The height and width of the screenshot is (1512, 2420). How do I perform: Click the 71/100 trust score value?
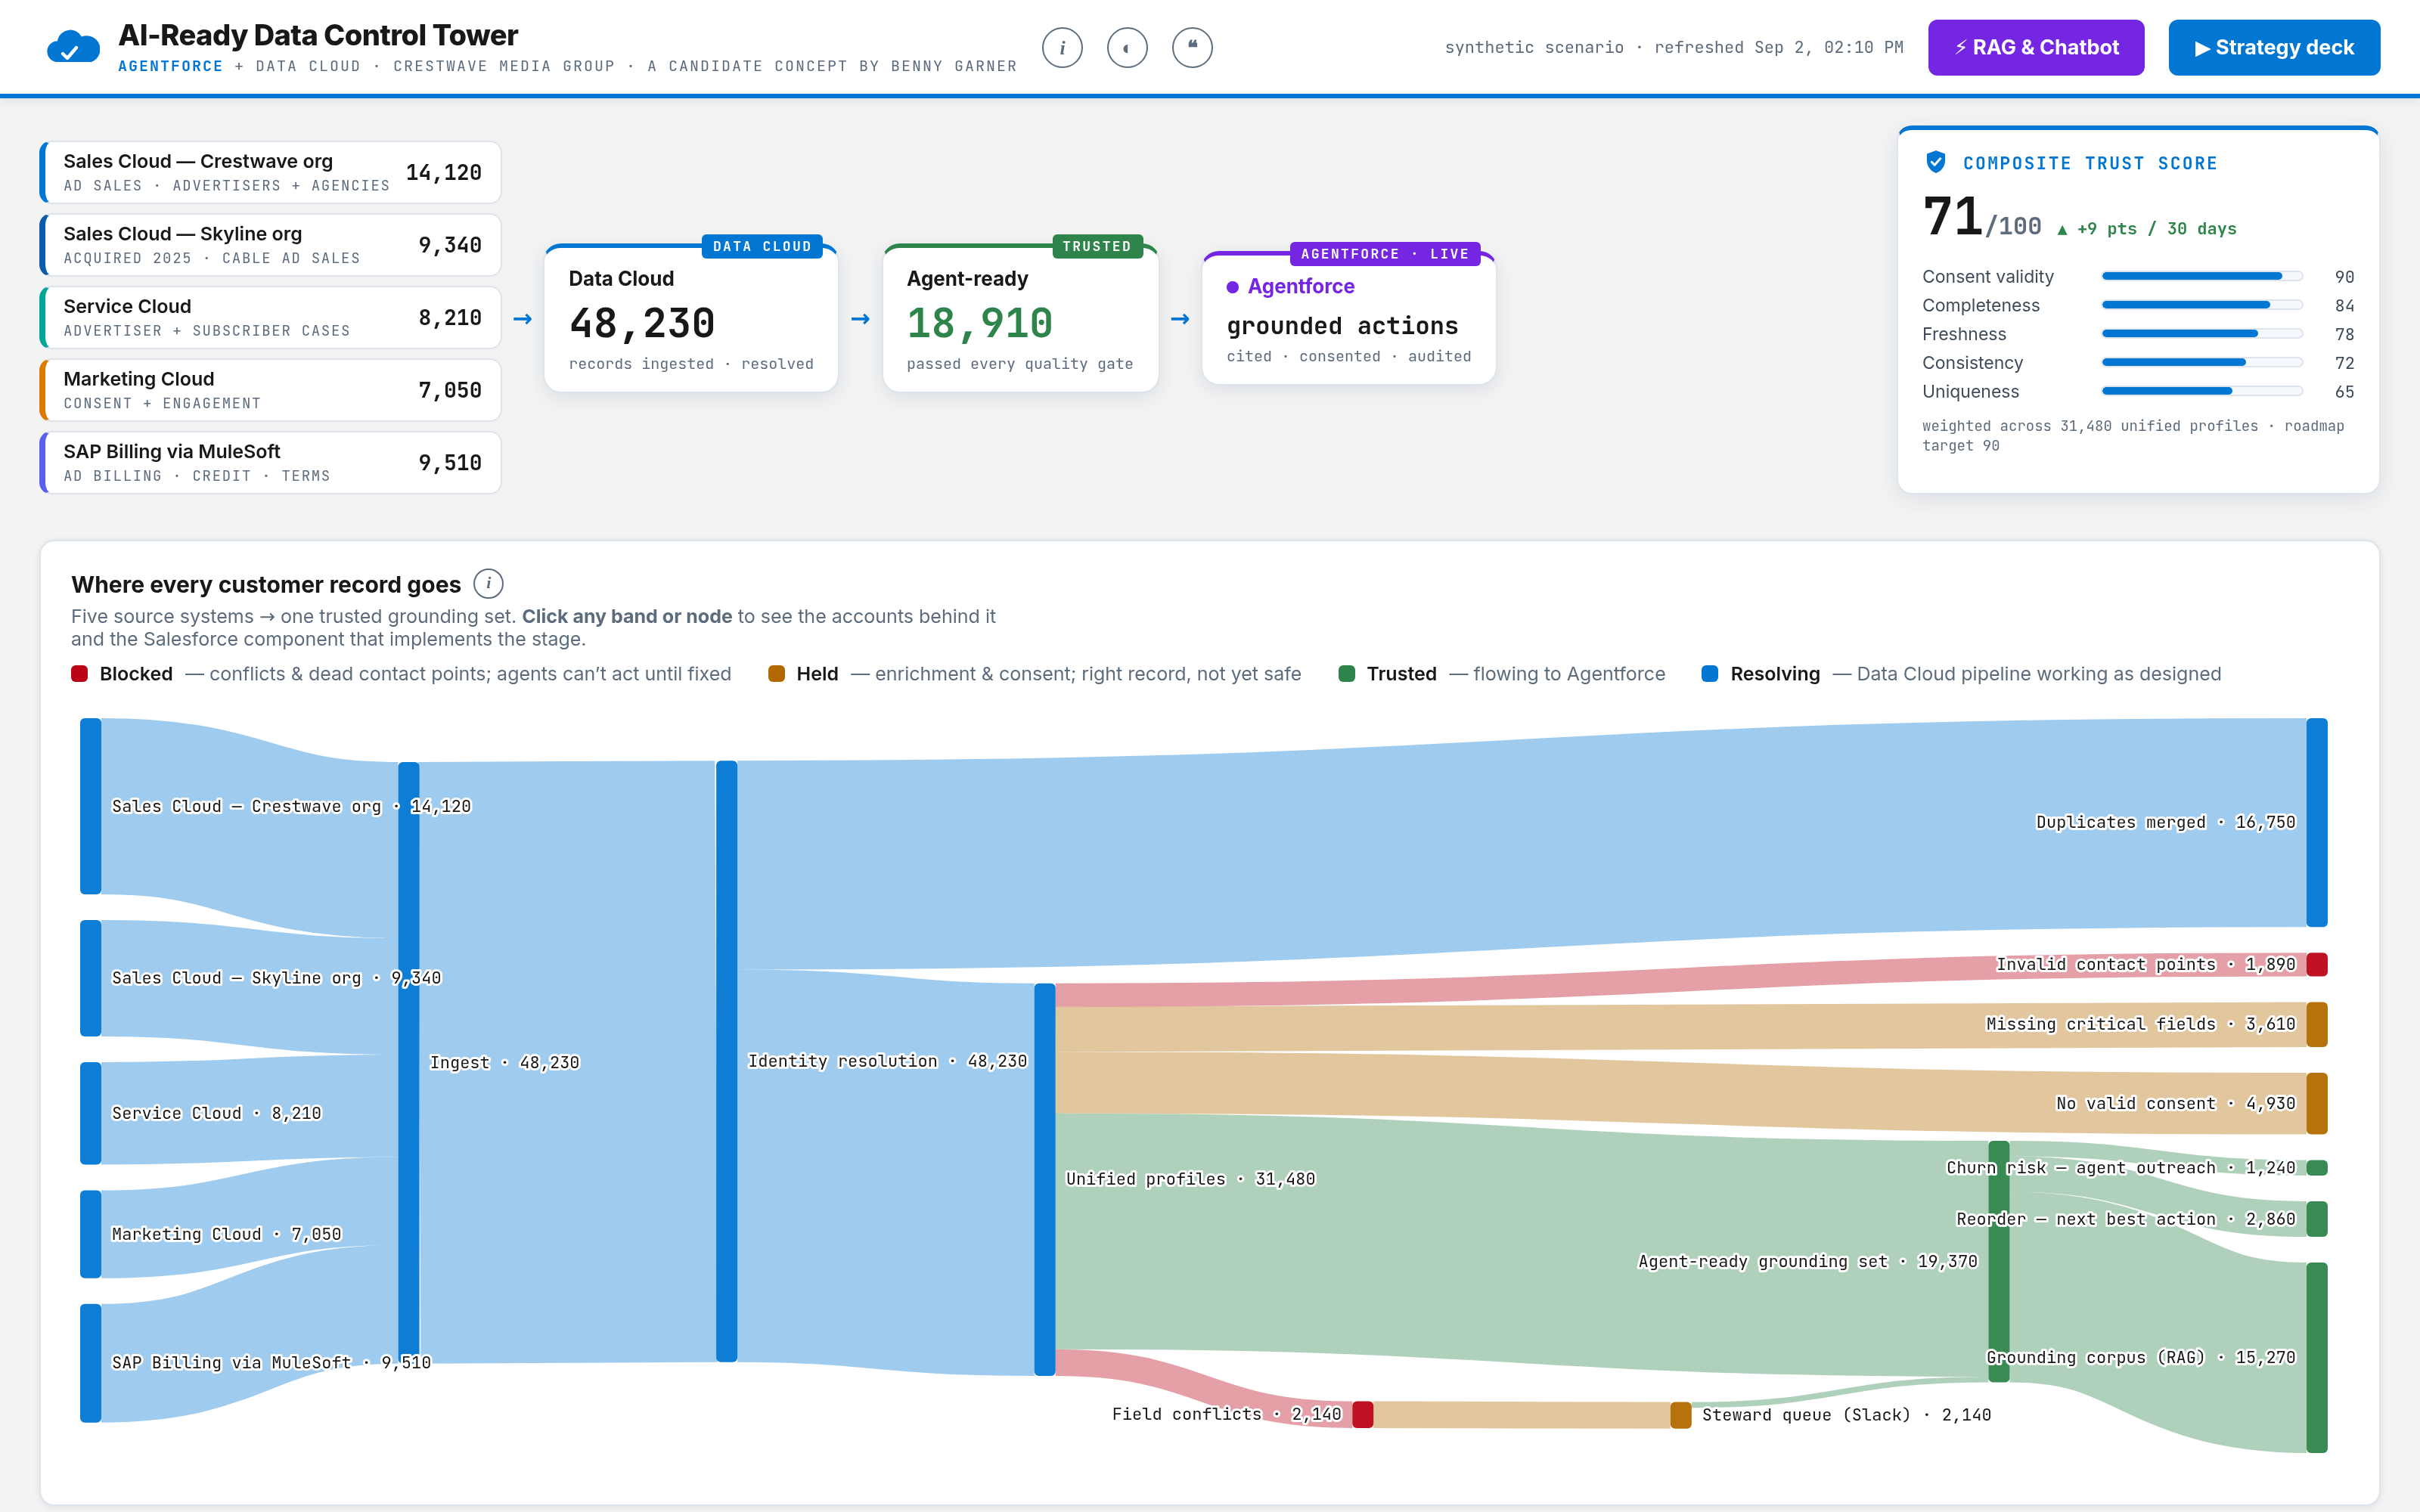(x=1982, y=217)
